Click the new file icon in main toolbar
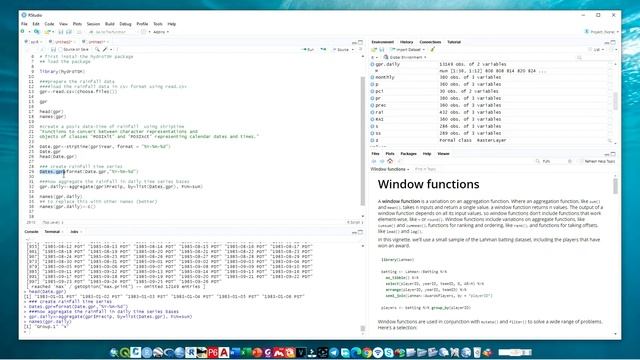 23,32
